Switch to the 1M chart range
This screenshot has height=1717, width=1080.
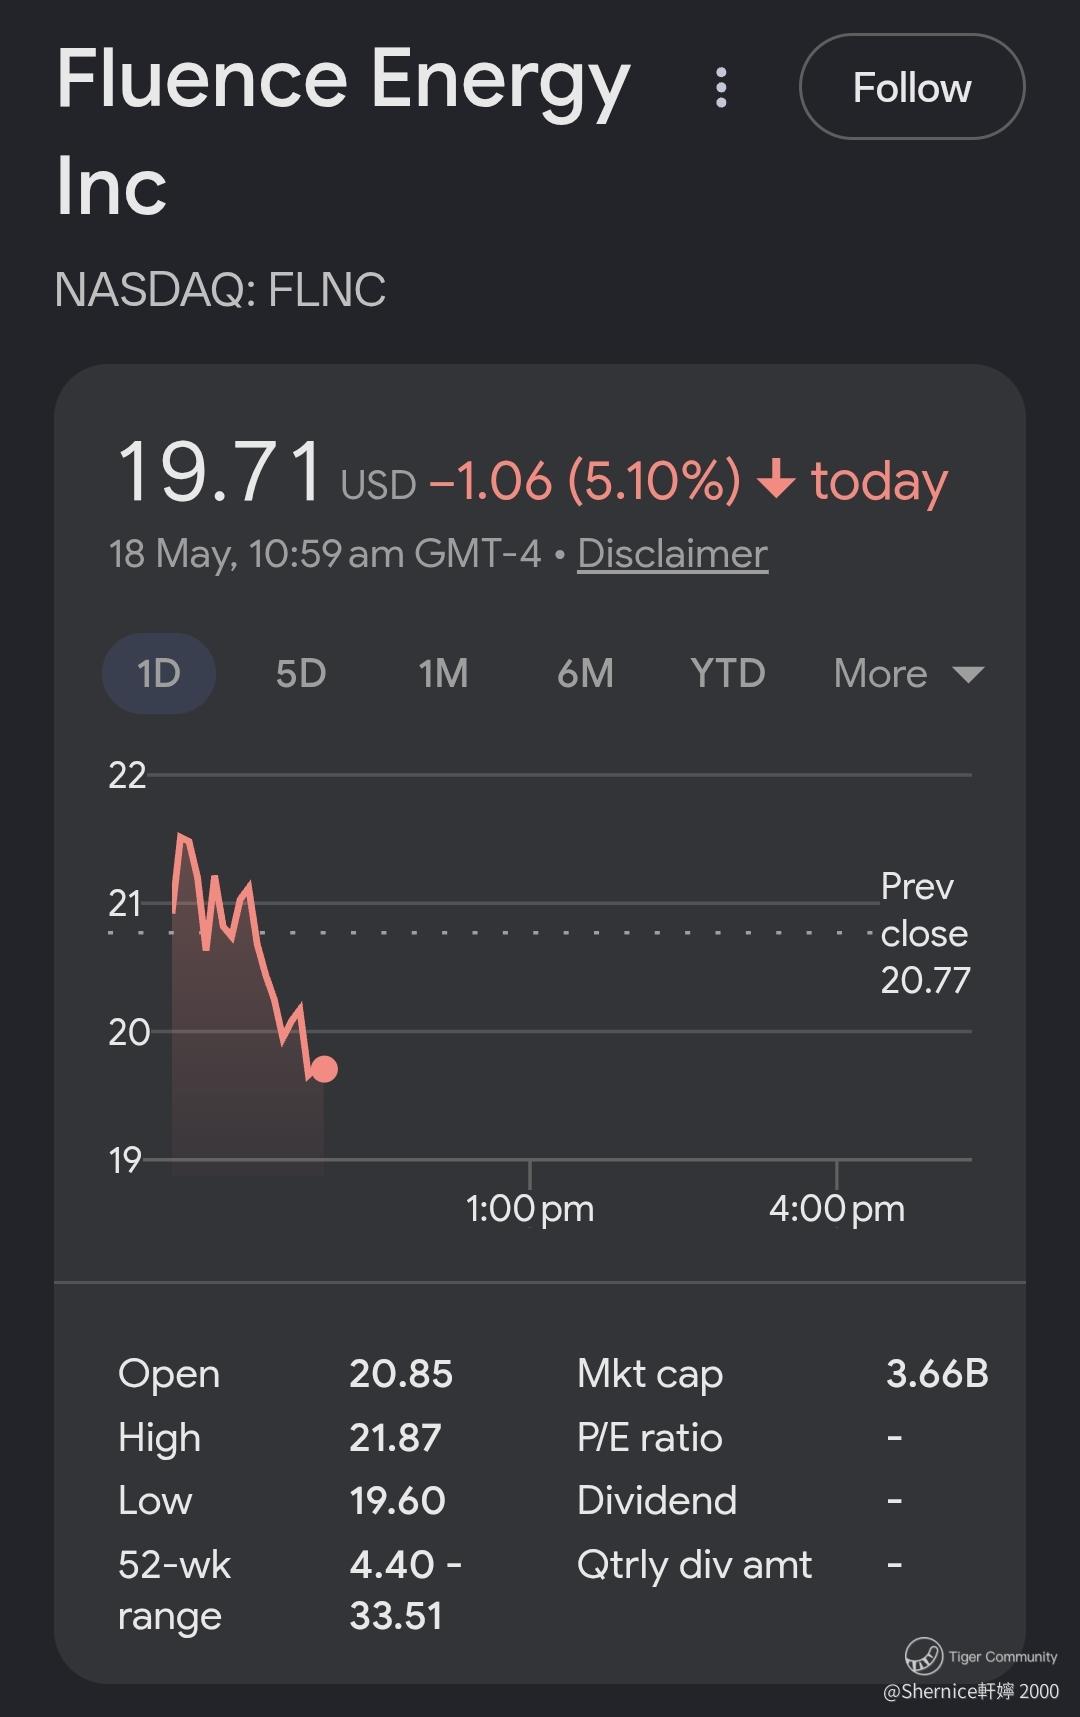click(x=443, y=673)
